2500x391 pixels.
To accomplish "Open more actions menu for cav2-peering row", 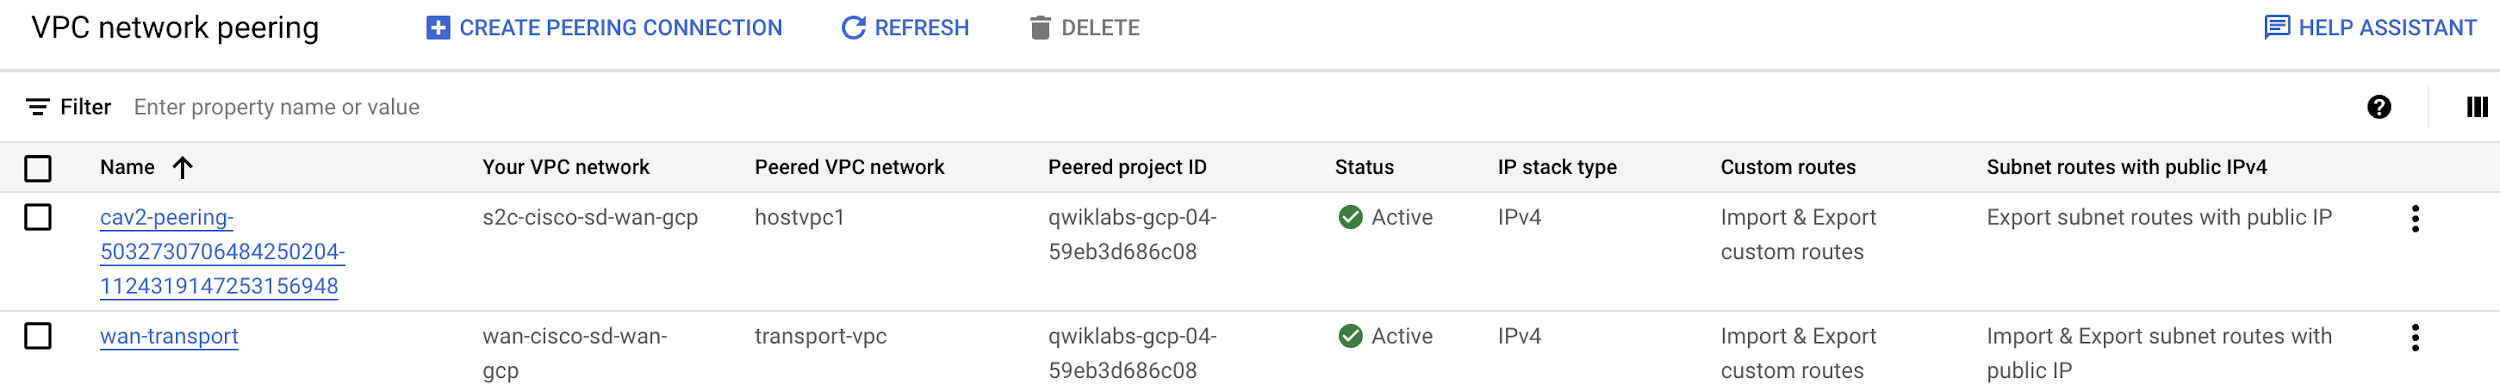I will [2415, 219].
